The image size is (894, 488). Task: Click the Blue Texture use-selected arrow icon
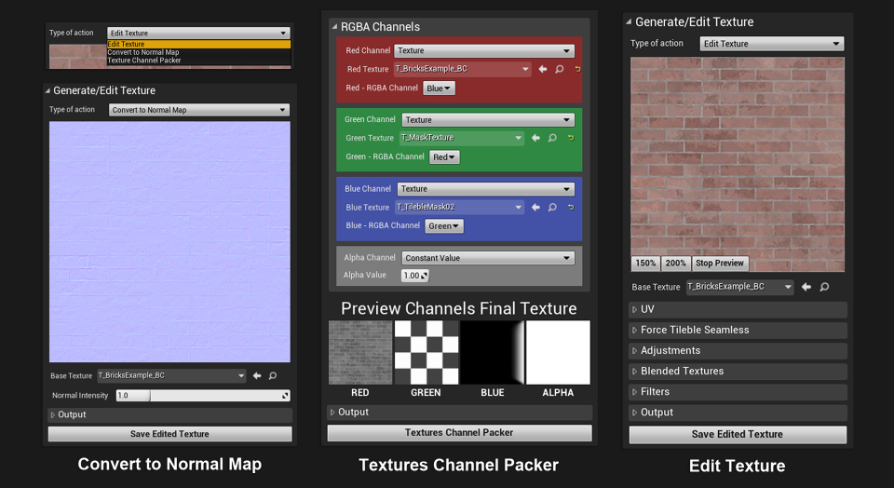(x=537, y=207)
